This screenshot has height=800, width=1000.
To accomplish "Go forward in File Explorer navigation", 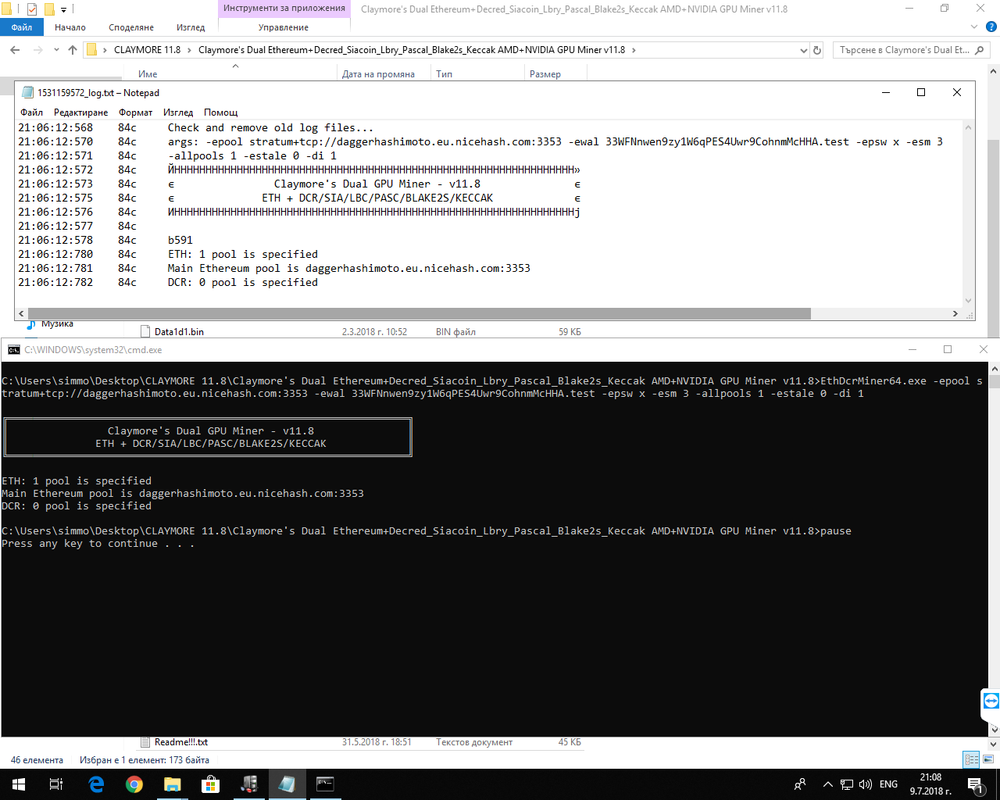I will 38,50.
